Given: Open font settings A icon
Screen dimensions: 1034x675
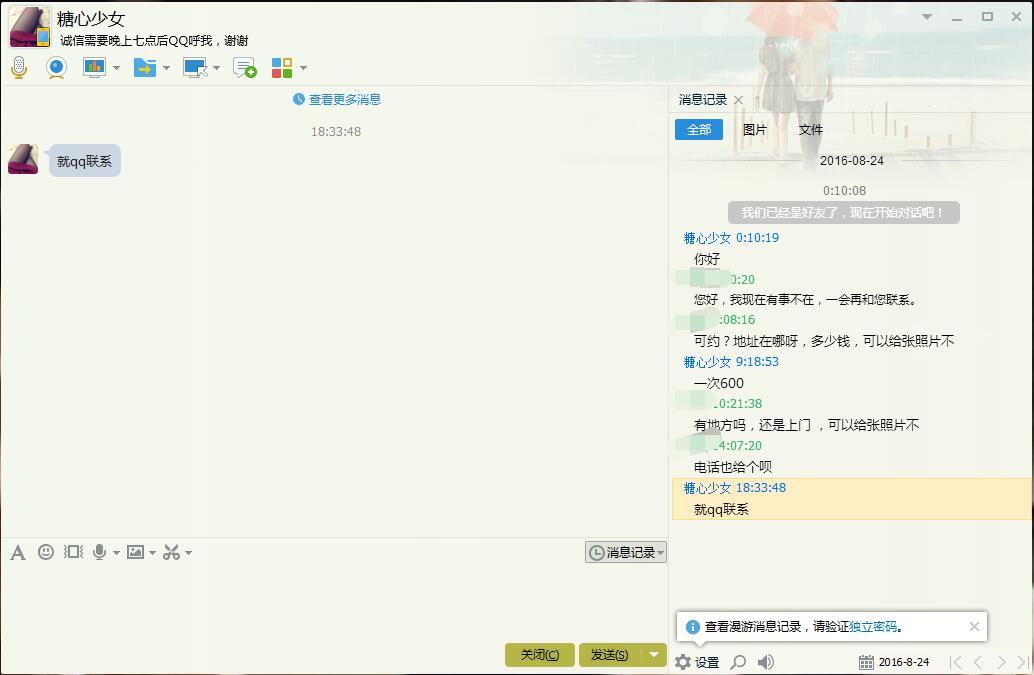Looking at the screenshot, I should (x=18, y=552).
